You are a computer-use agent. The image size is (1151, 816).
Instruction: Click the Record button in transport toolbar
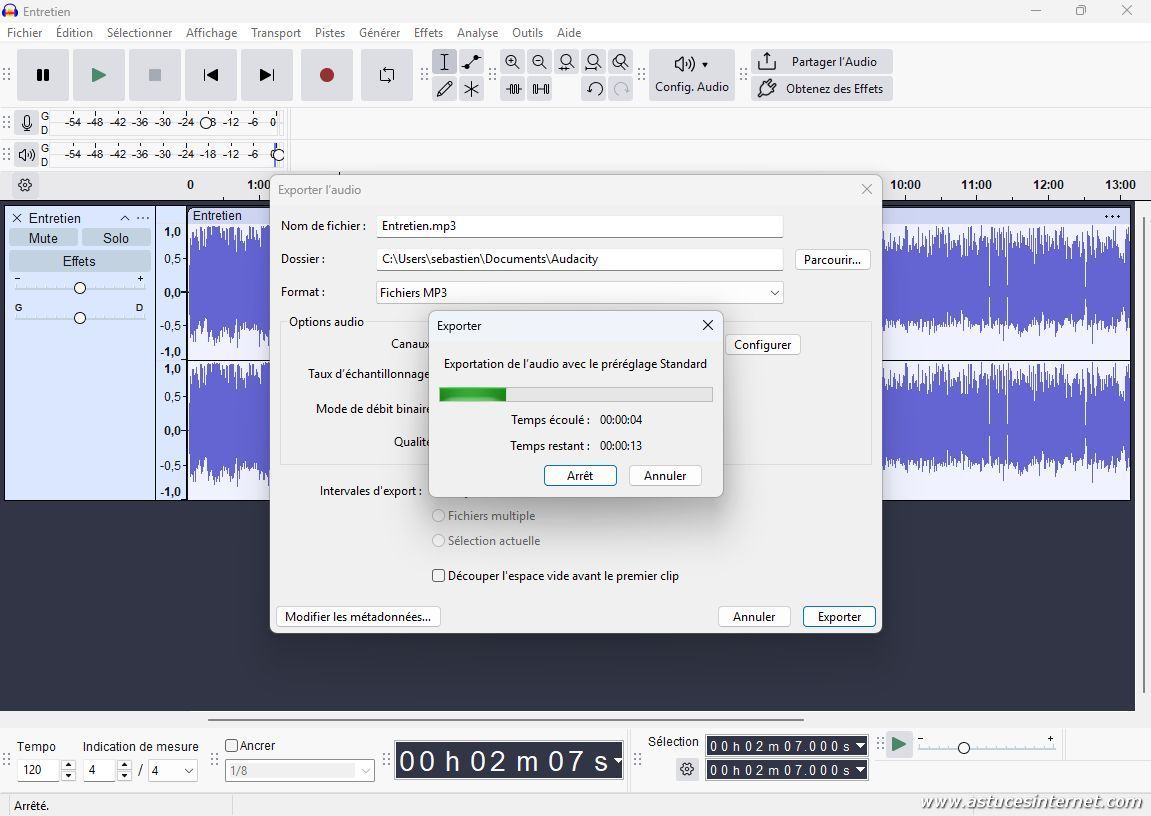pos(326,75)
